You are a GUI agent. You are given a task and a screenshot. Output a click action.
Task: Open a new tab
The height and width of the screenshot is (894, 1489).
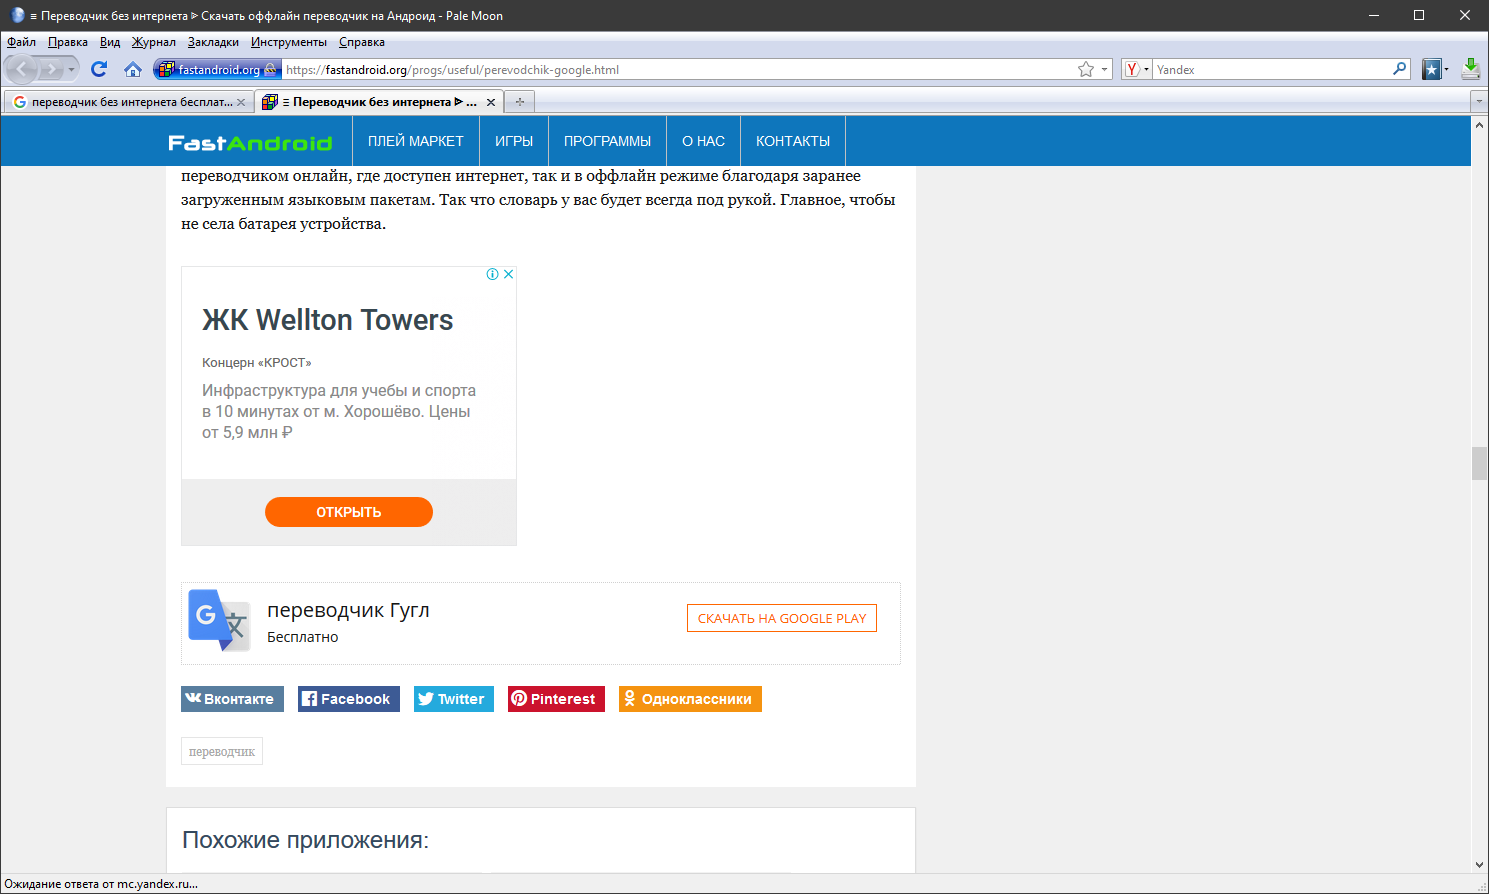click(520, 102)
